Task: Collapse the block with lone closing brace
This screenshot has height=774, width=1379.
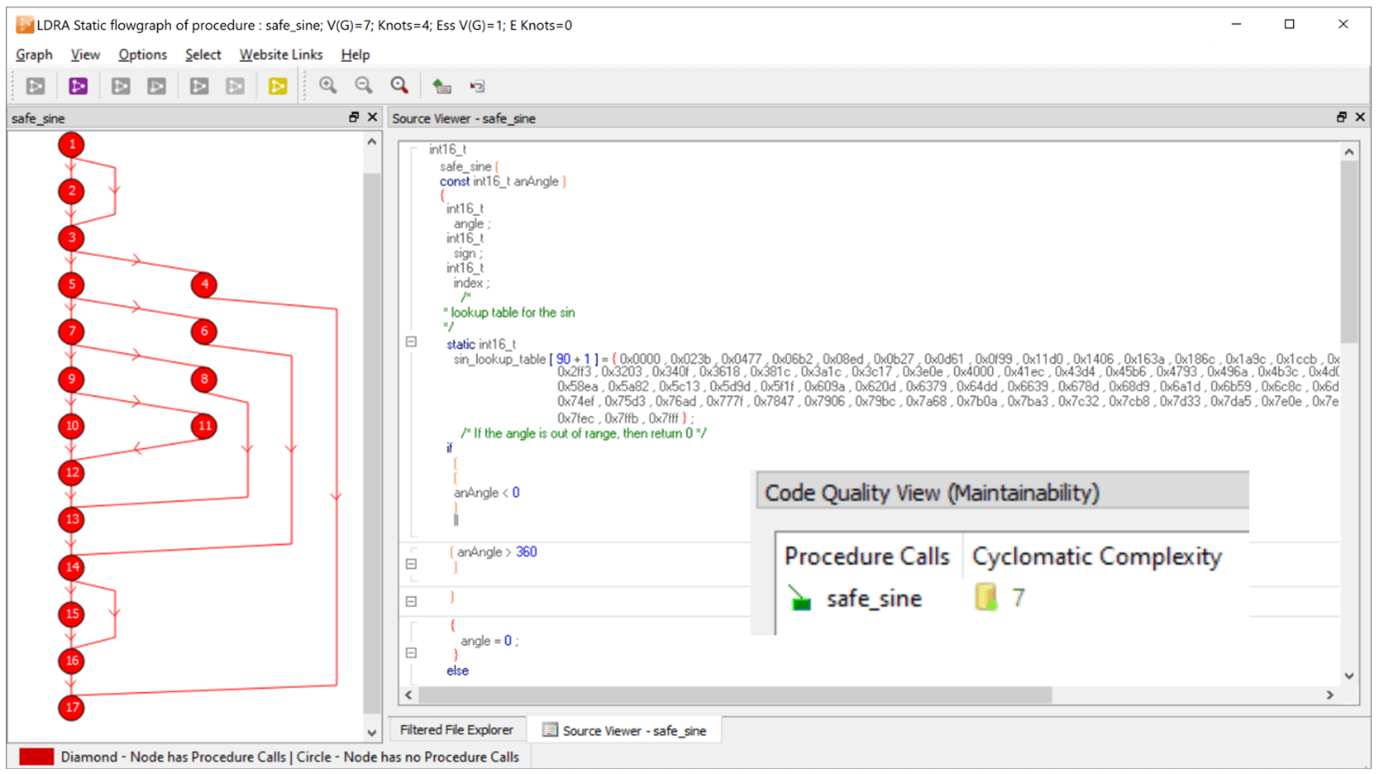Action: (x=411, y=601)
